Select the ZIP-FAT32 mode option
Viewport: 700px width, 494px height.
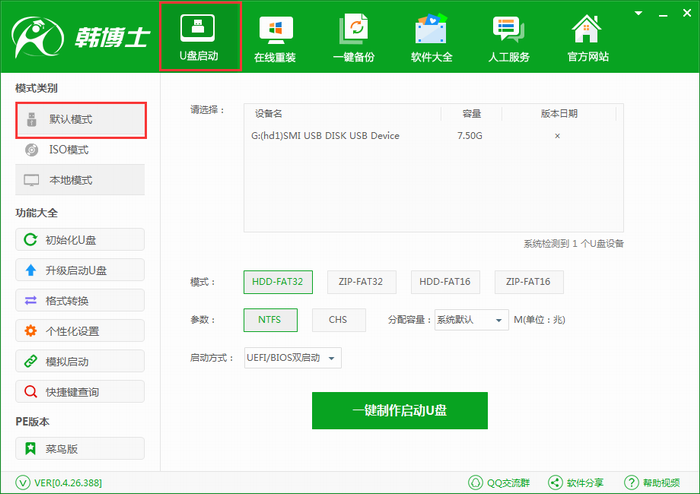click(x=361, y=283)
